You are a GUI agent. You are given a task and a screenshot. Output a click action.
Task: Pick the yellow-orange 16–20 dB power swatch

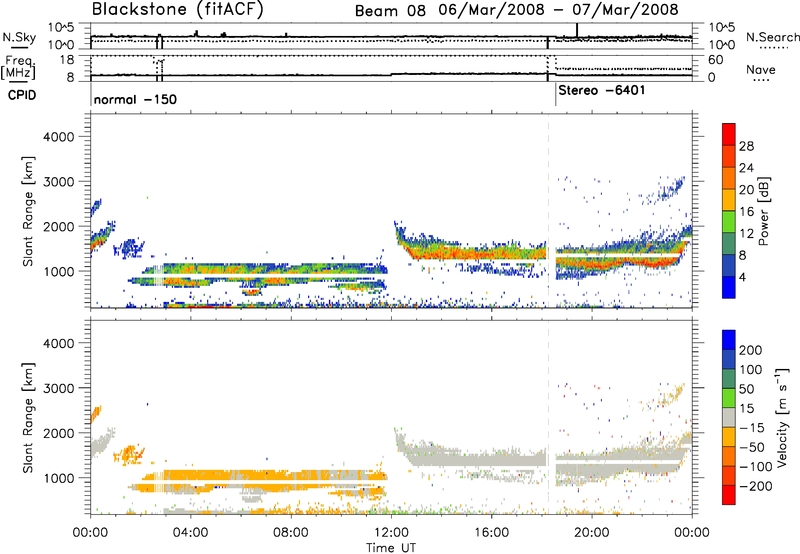coord(729,200)
